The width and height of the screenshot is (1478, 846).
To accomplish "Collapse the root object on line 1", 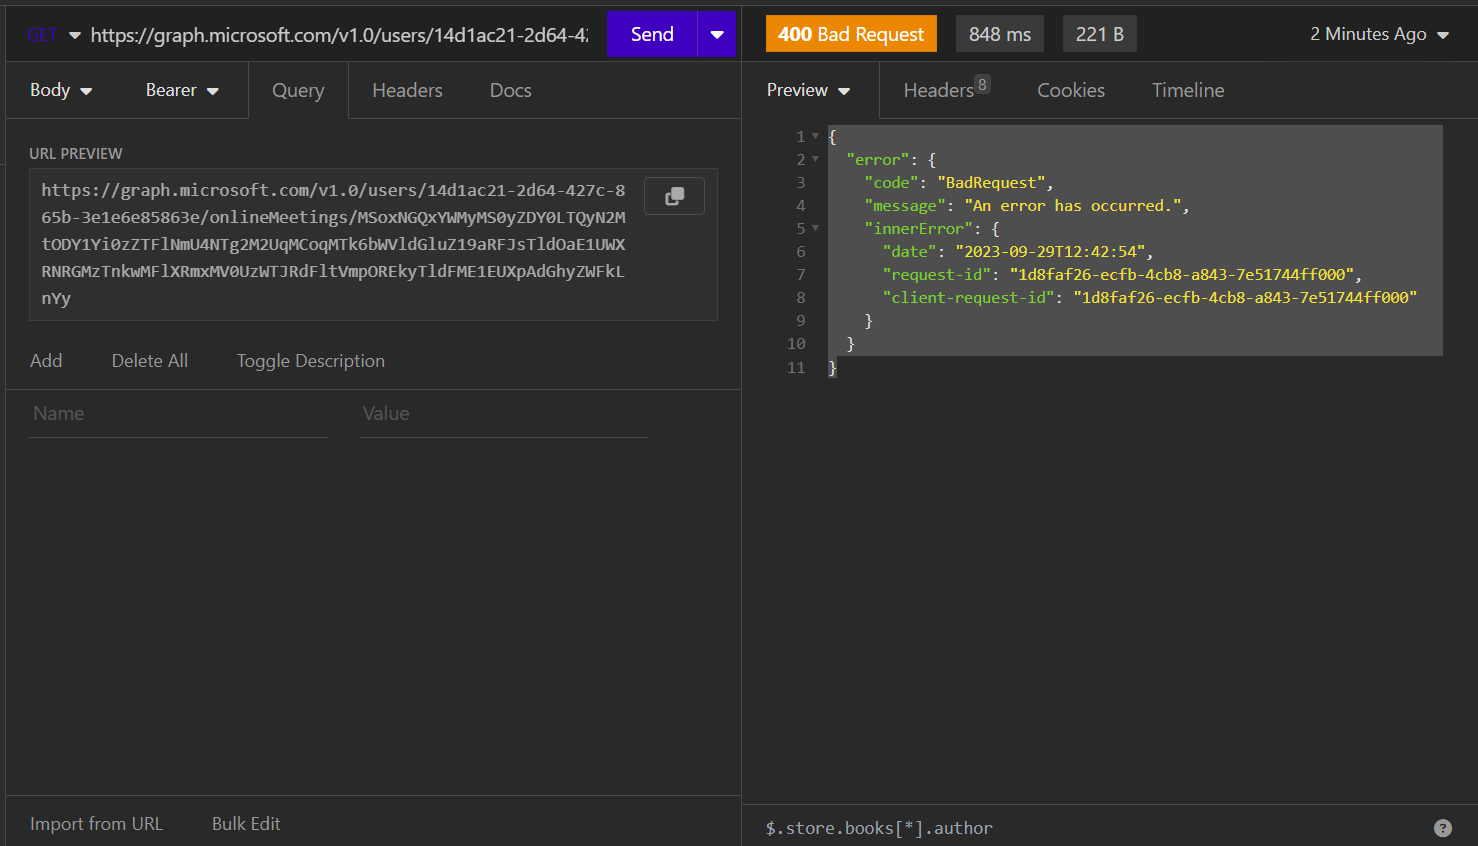I will coord(815,136).
